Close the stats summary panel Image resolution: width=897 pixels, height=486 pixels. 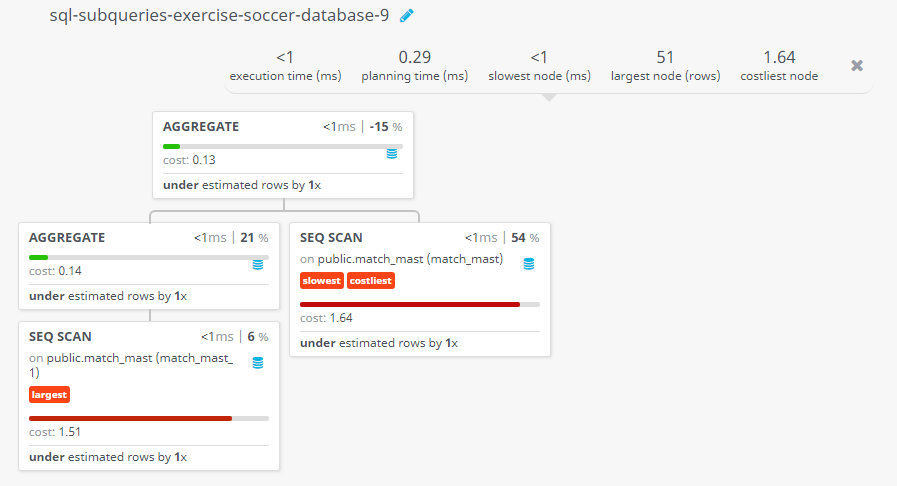coord(856,65)
